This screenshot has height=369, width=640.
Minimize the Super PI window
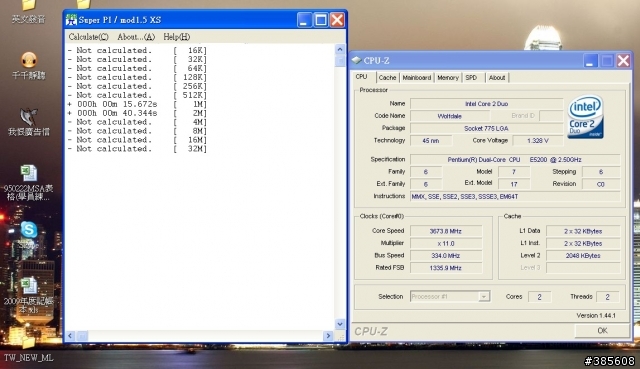(x=304, y=20)
